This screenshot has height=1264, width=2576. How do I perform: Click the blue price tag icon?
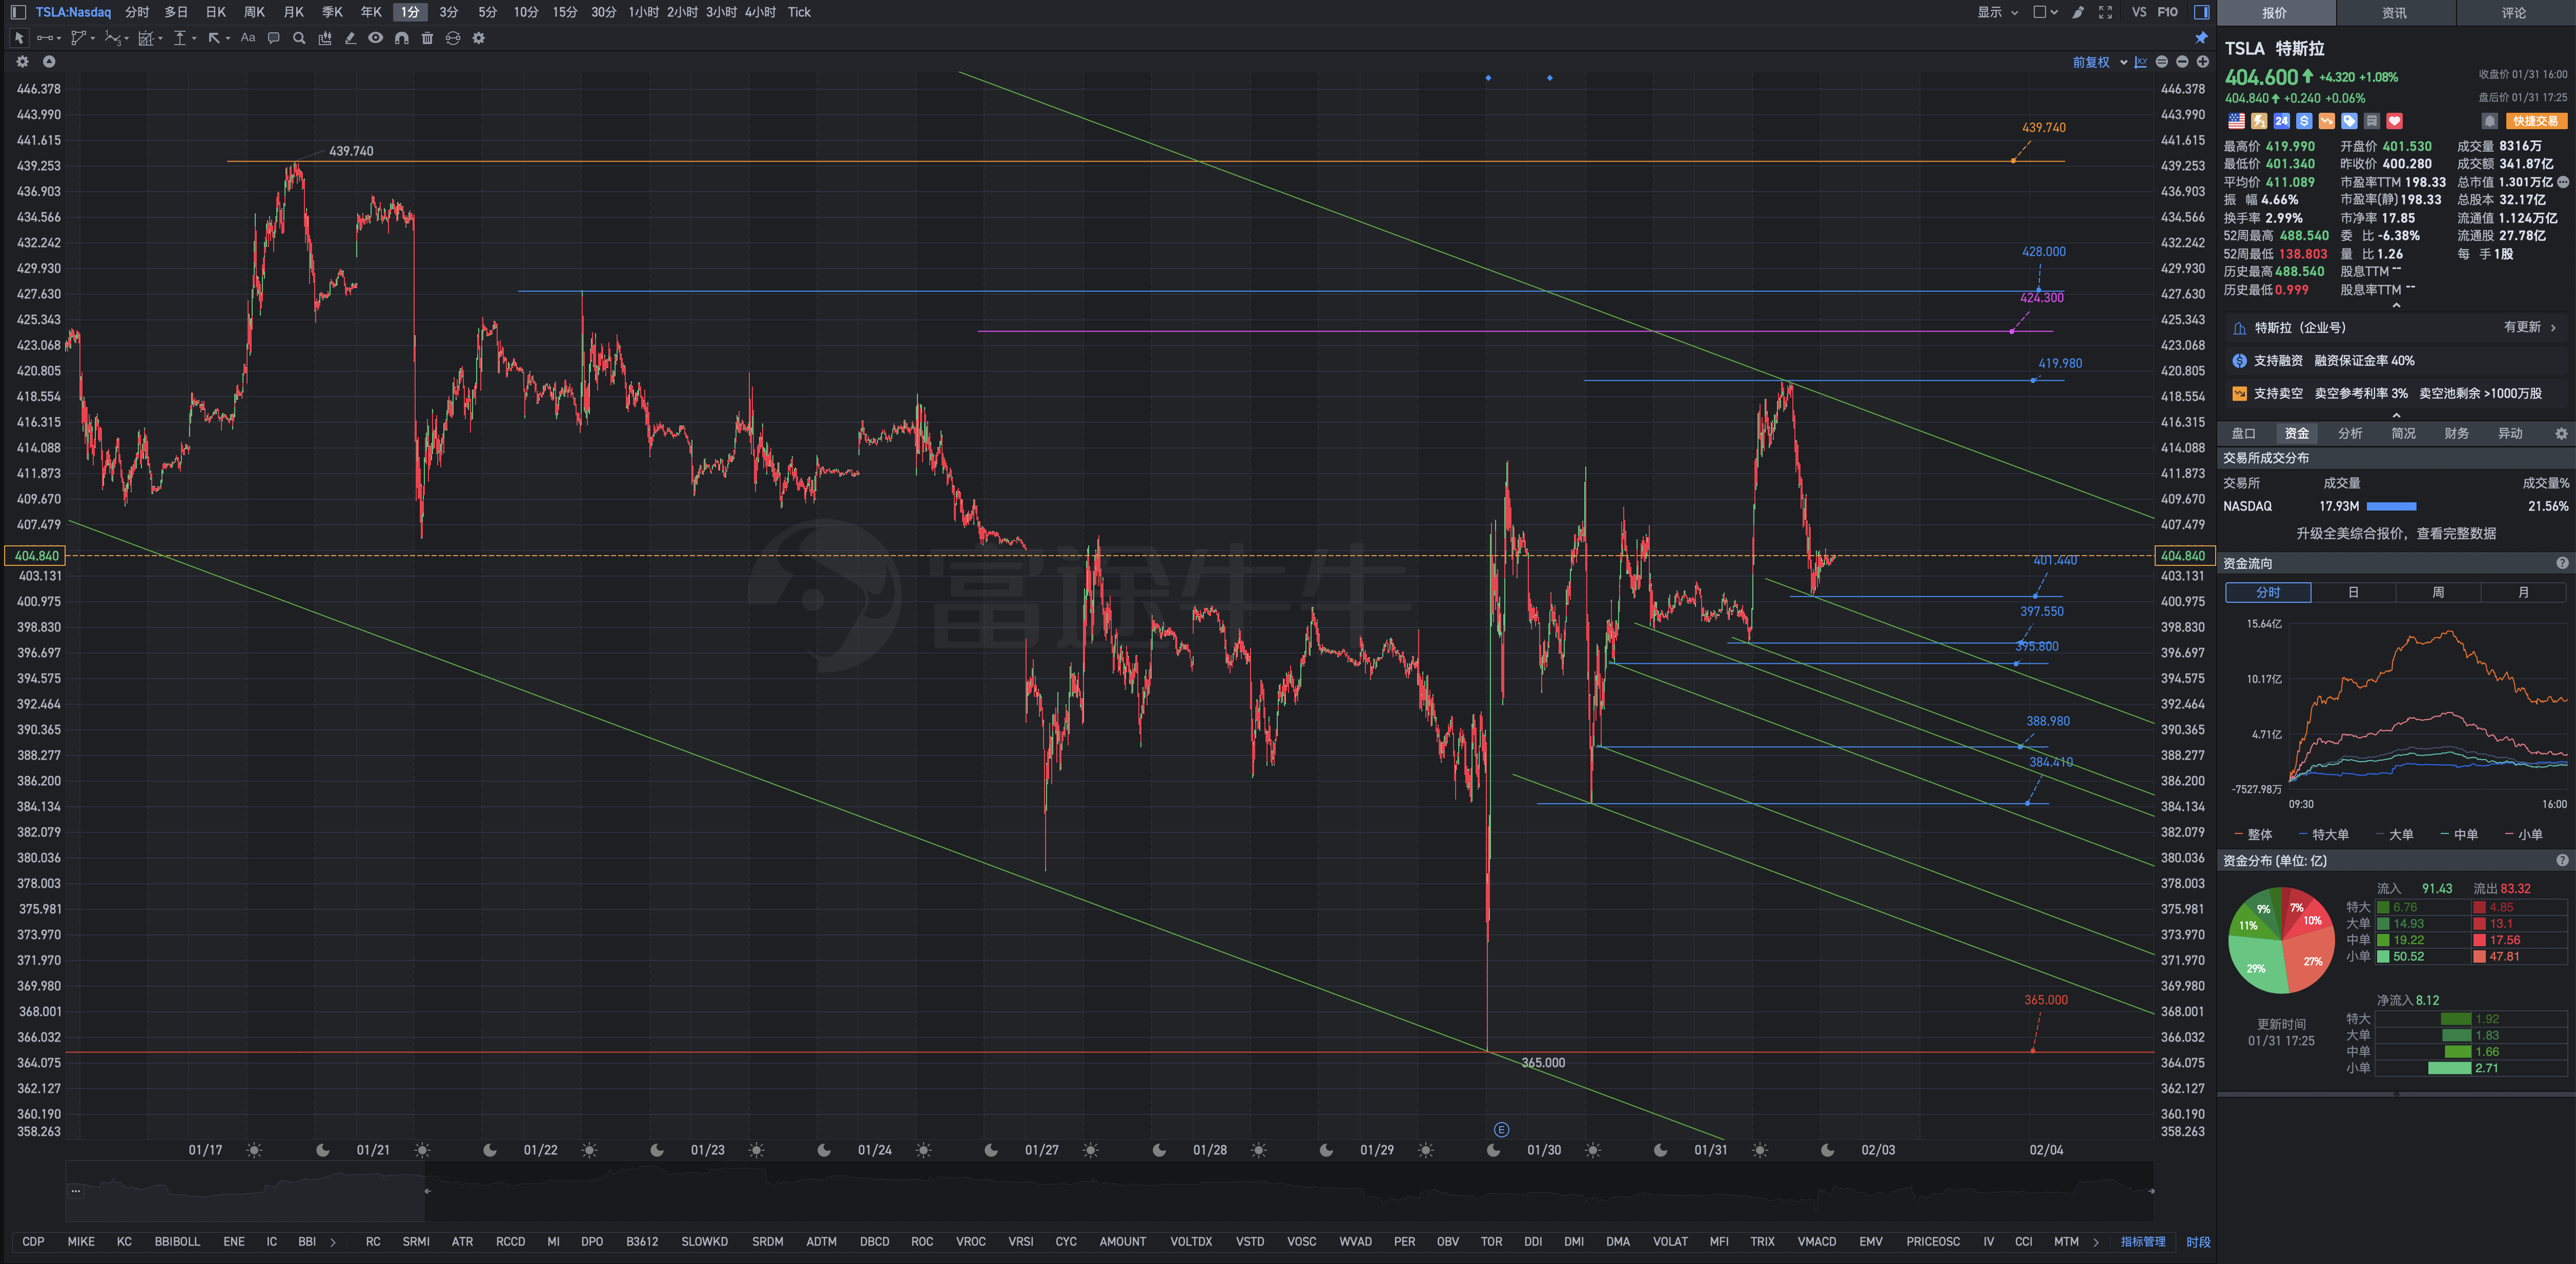pyautogui.click(x=2349, y=121)
